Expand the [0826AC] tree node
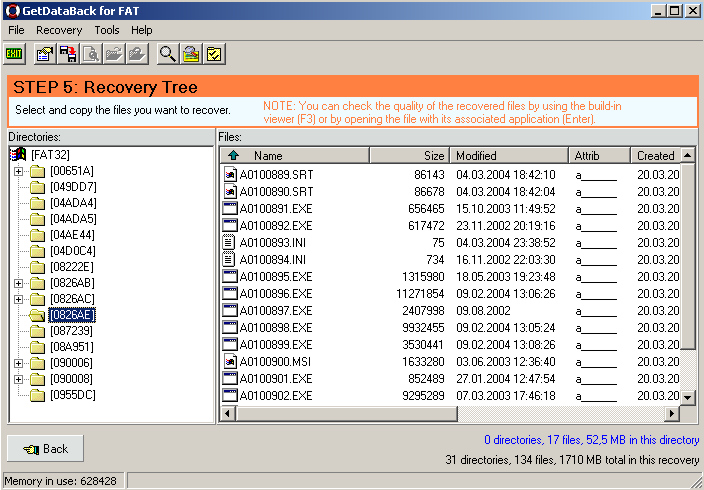 pos(18,299)
